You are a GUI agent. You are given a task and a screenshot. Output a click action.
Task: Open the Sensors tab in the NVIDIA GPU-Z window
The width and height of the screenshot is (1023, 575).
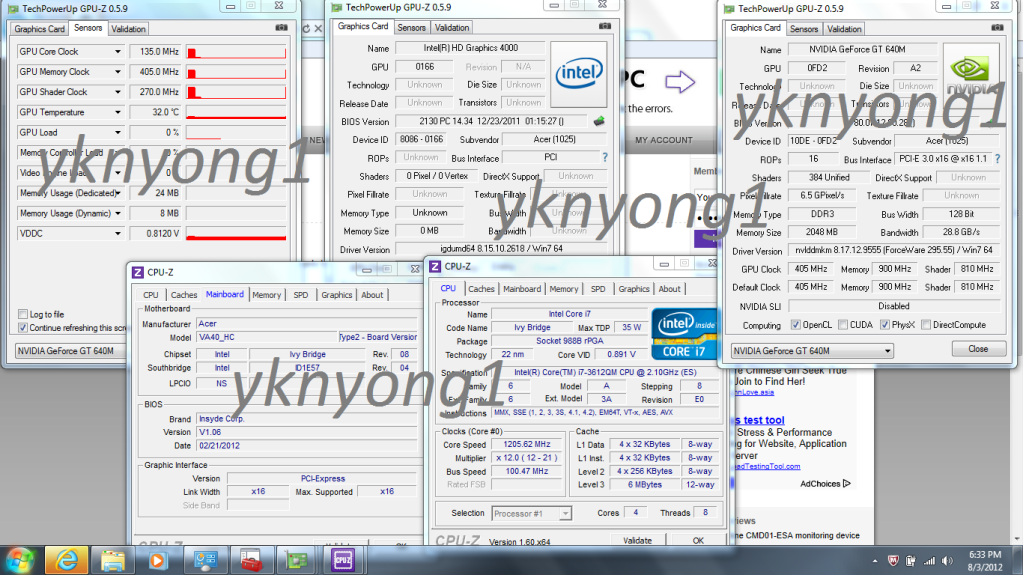pos(803,29)
